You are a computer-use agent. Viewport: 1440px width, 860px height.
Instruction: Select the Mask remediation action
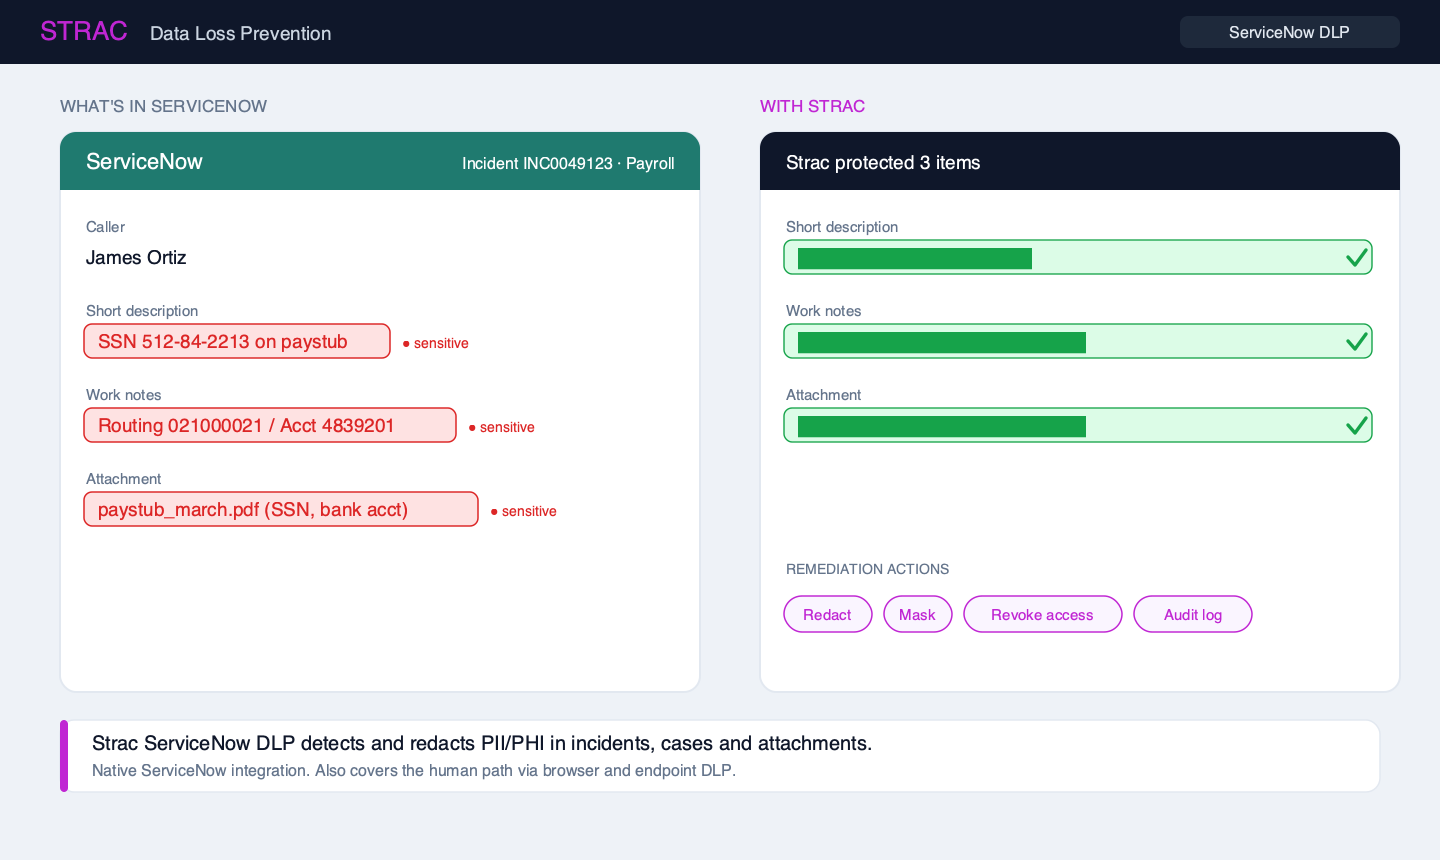coord(918,614)
